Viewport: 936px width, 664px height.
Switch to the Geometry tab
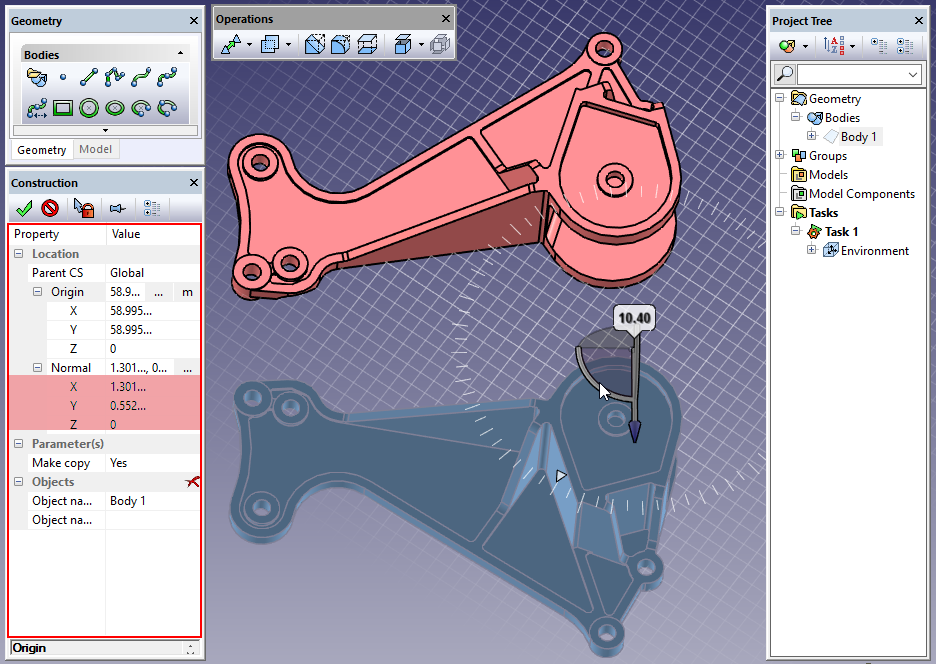click(x=41, y=150)
